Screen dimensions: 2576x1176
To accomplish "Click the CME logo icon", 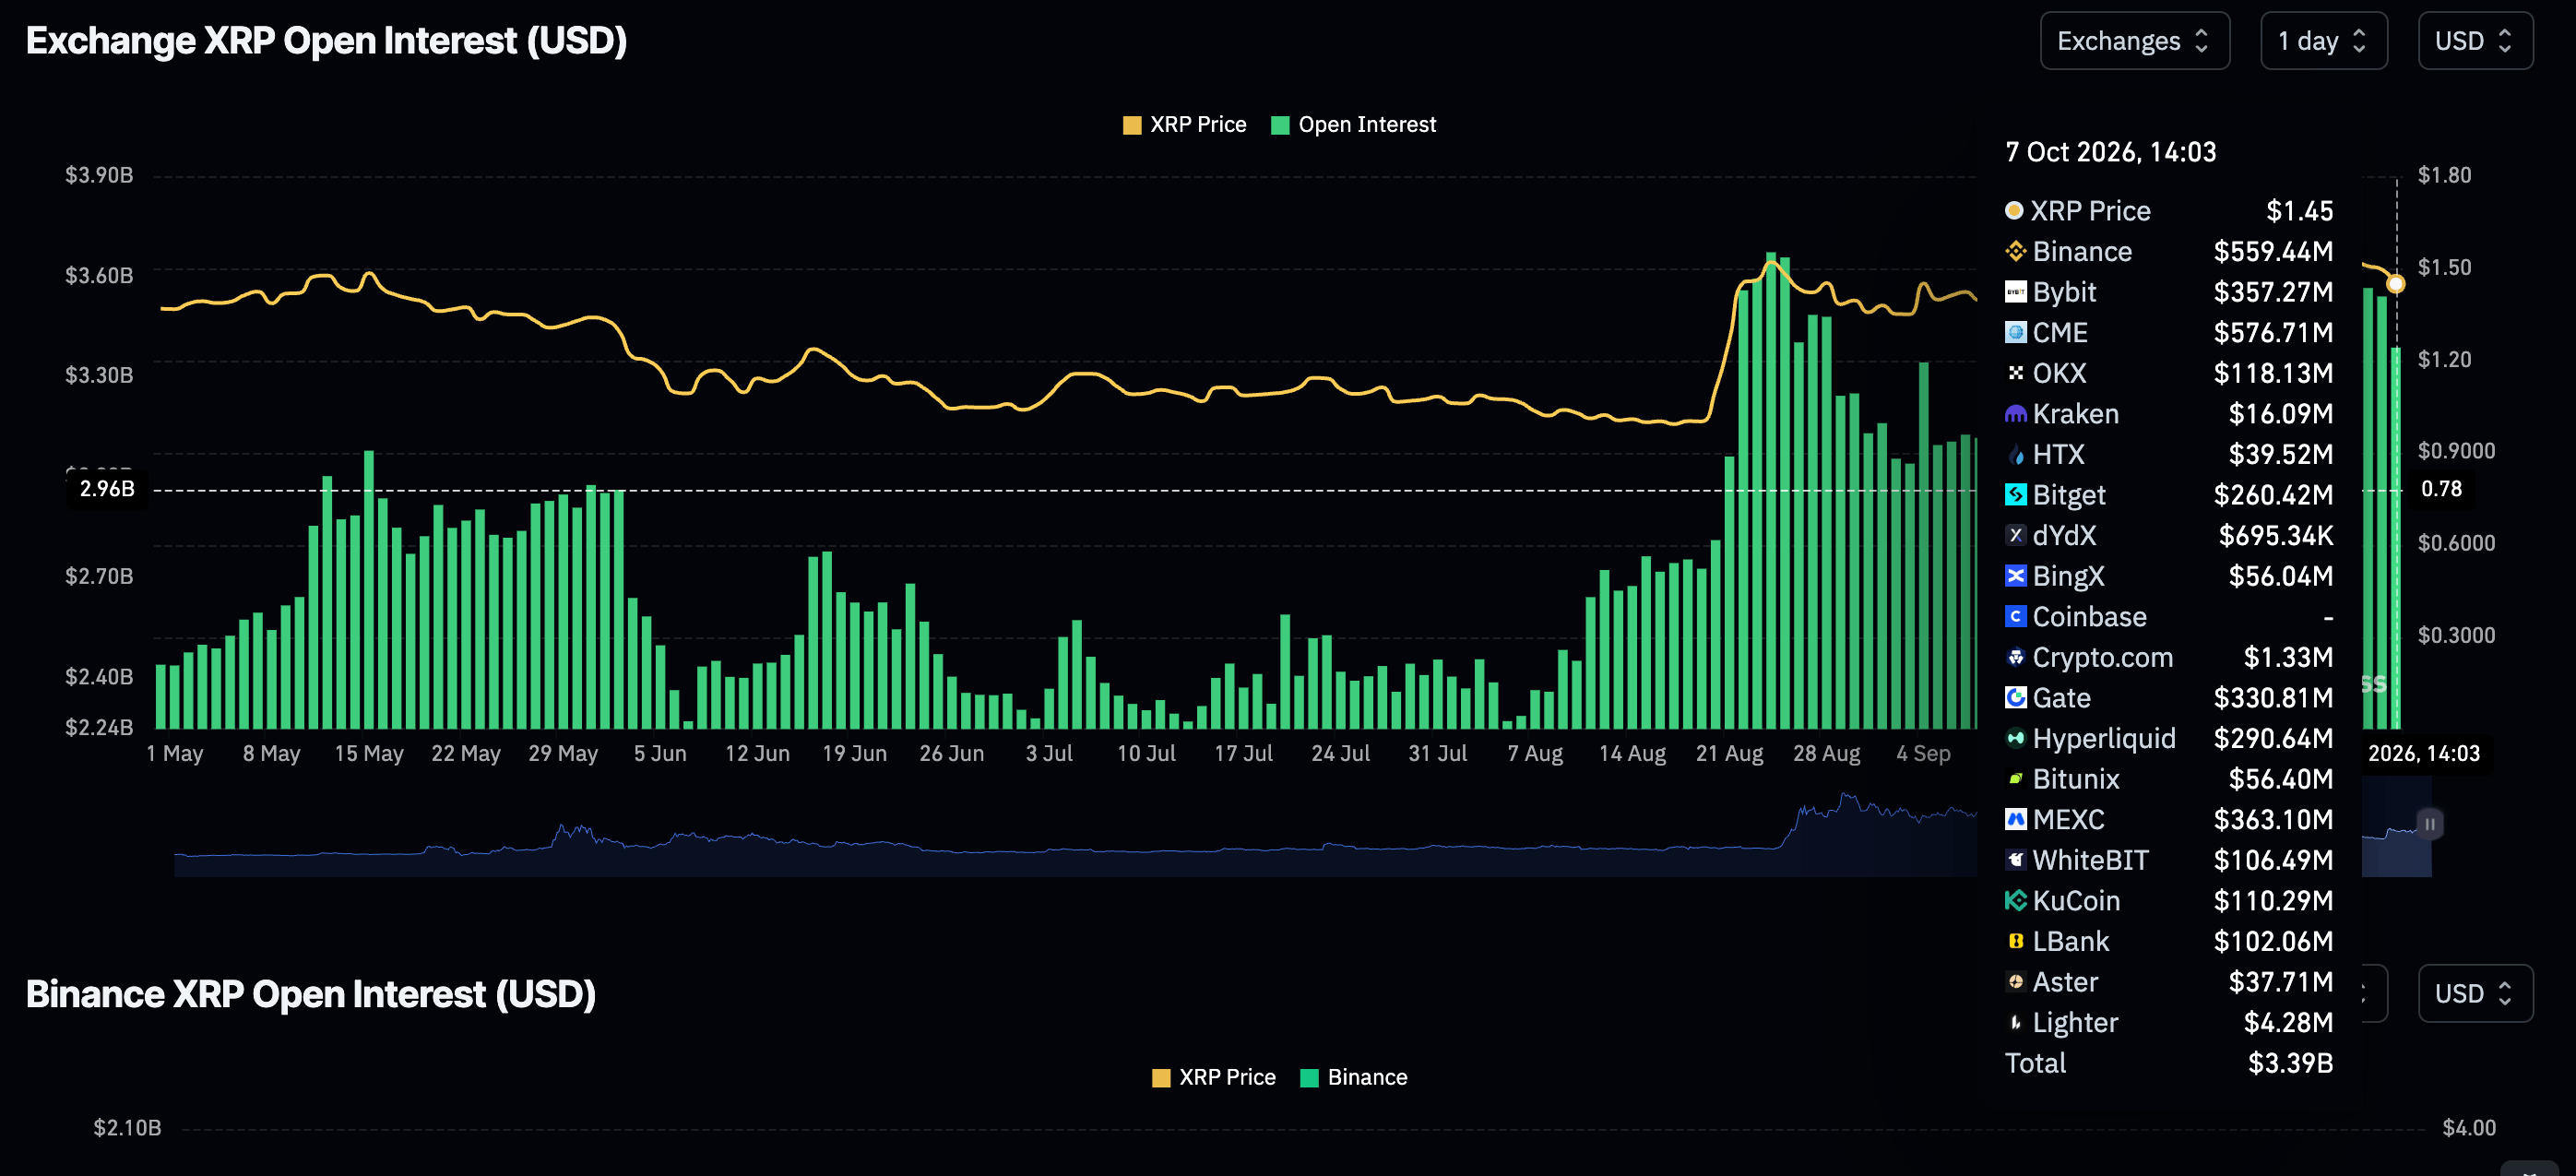I will coord(2015,332).
